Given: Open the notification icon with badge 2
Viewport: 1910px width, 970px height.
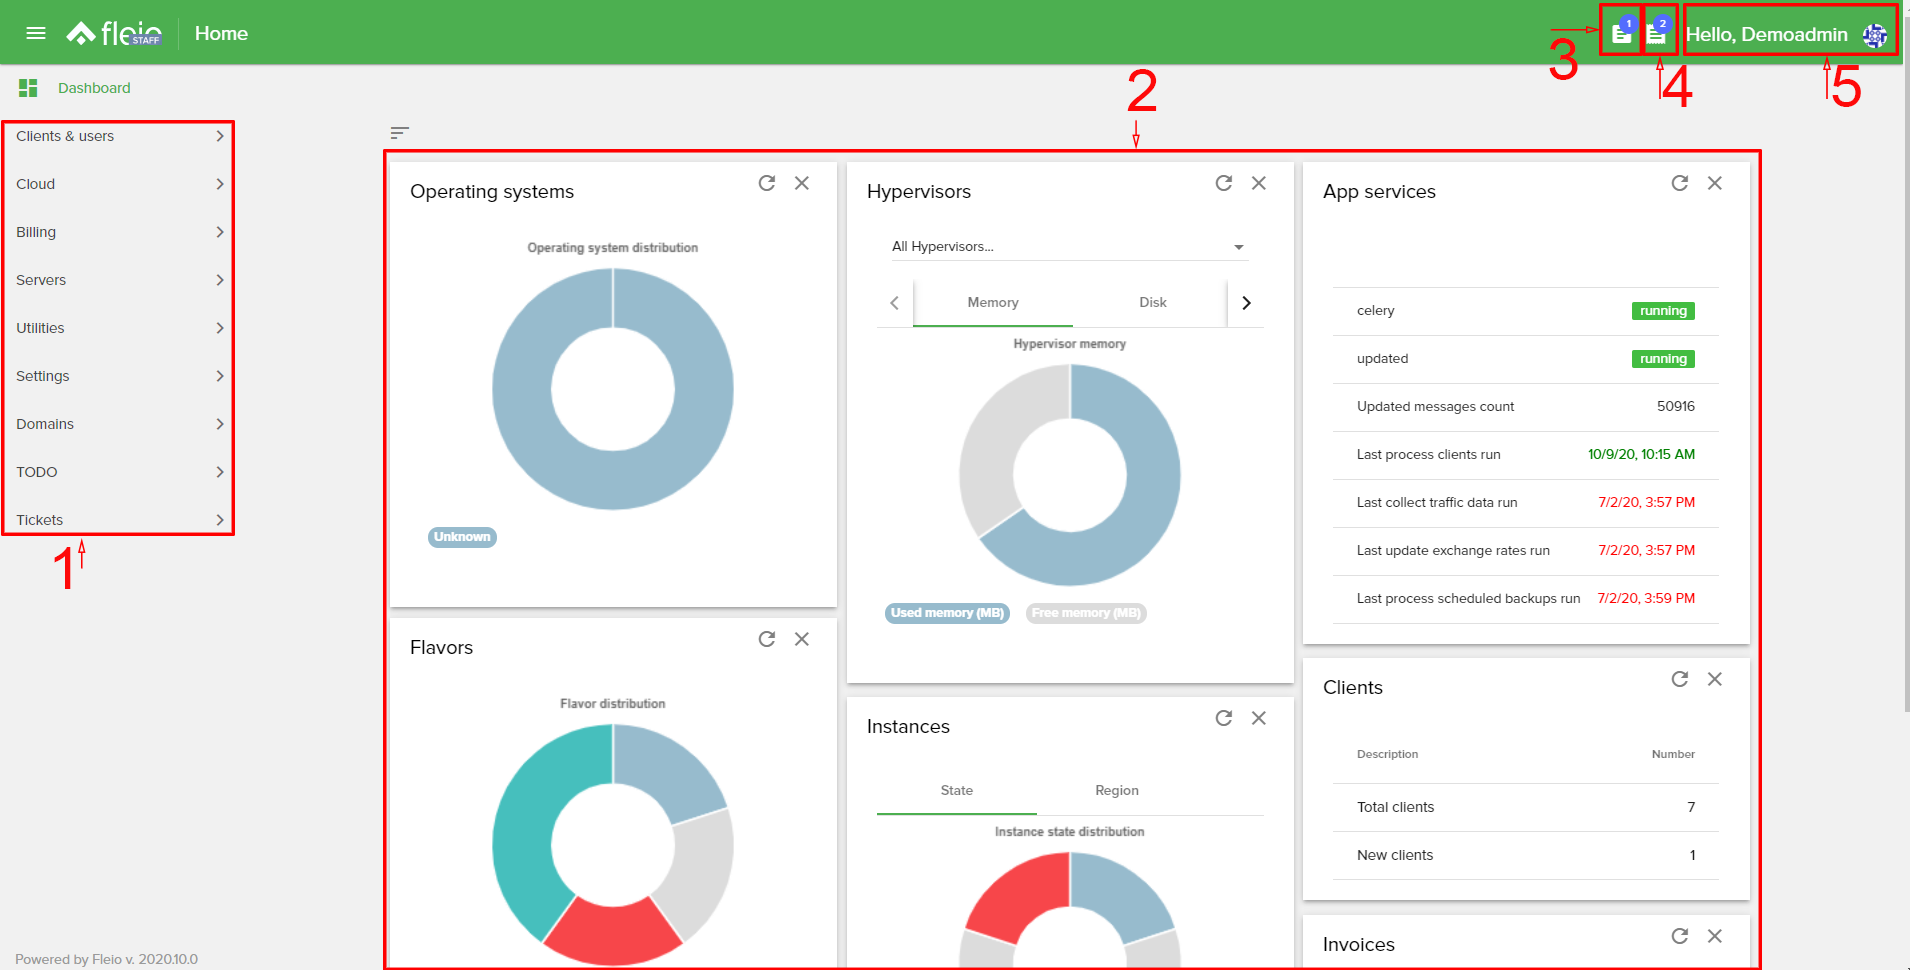Looking at the screenshot, I should pyautogui.click(x=1659, y=32).
